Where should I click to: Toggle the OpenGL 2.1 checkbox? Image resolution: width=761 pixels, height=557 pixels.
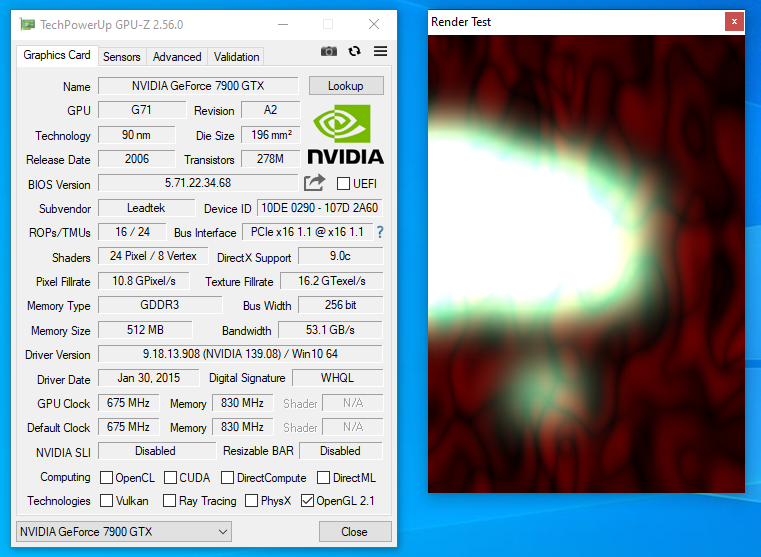tap(307, 500)
